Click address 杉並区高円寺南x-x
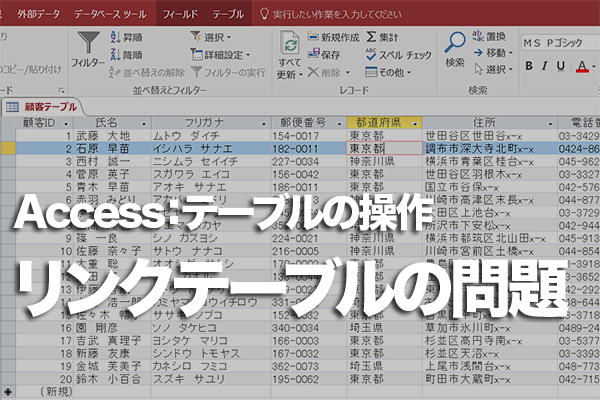Screen dimensions: 600x400 click(490, 341)
